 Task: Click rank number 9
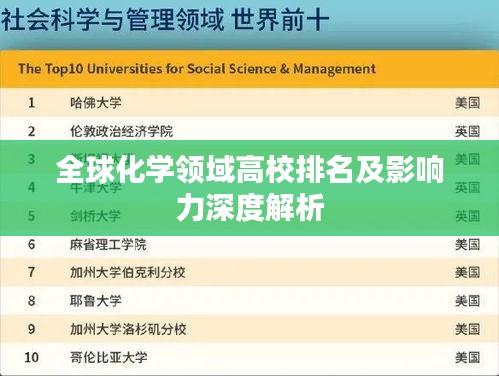pyautogui.click(x=32, y=329)
